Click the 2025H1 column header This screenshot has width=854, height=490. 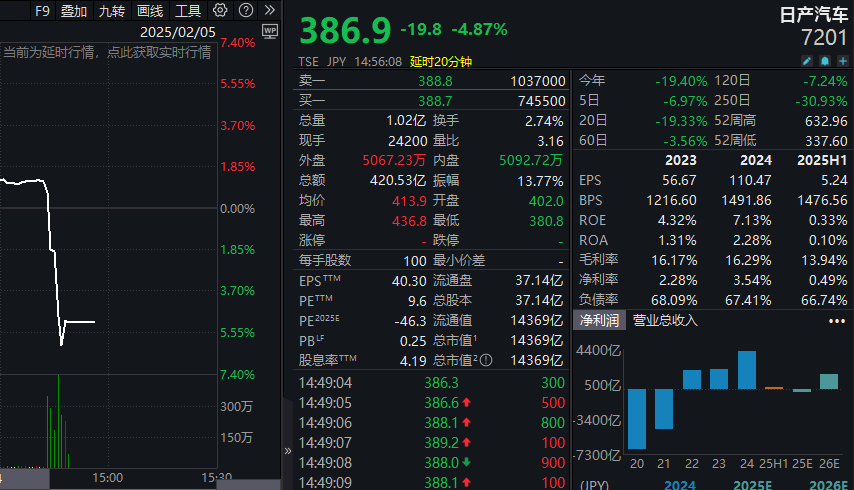coord(822,160)
